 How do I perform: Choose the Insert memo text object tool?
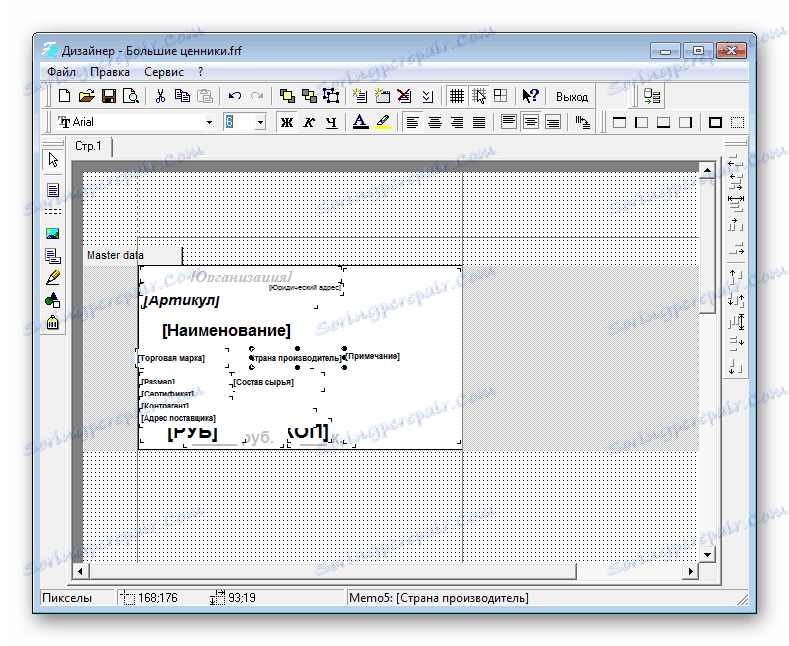(53, 190)
